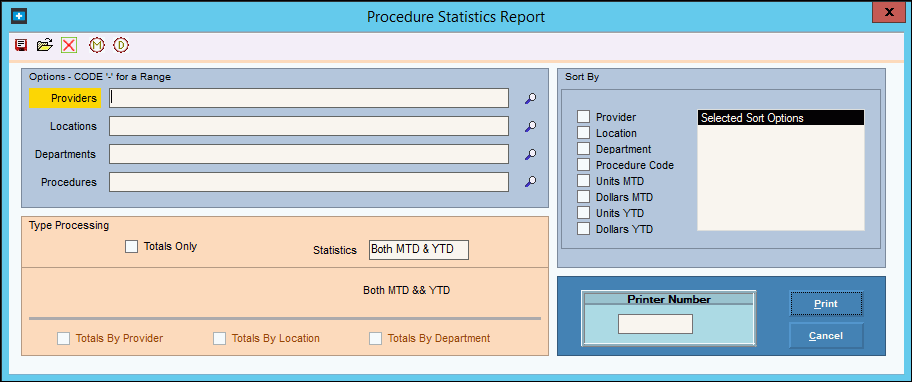Enable Units YTD sorting
This screenshot has height=382, width=912.
pos(583,213)
